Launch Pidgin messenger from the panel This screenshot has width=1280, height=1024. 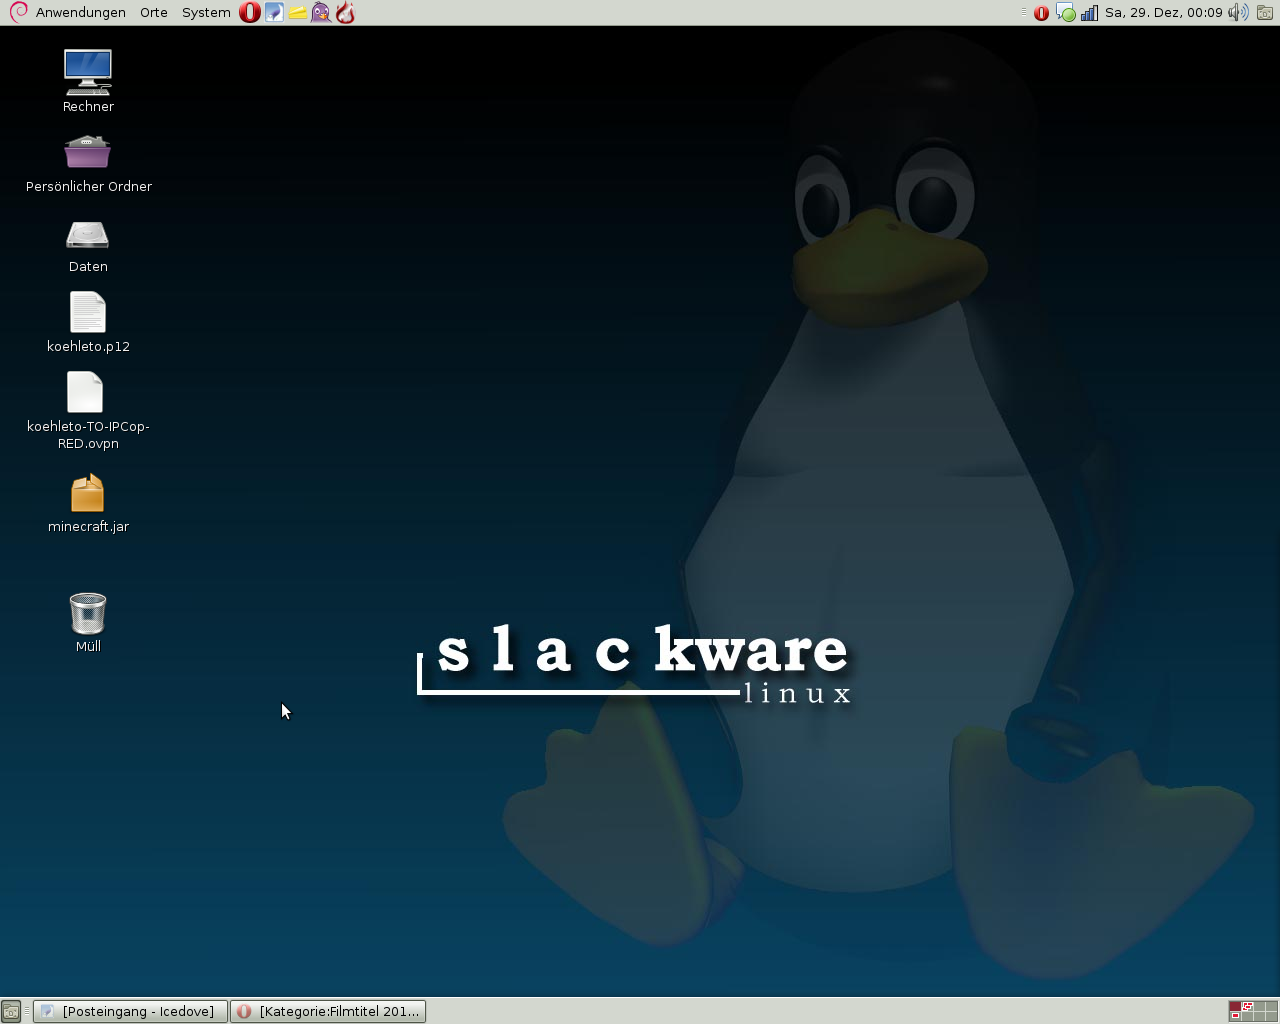(x=321, y=13)
